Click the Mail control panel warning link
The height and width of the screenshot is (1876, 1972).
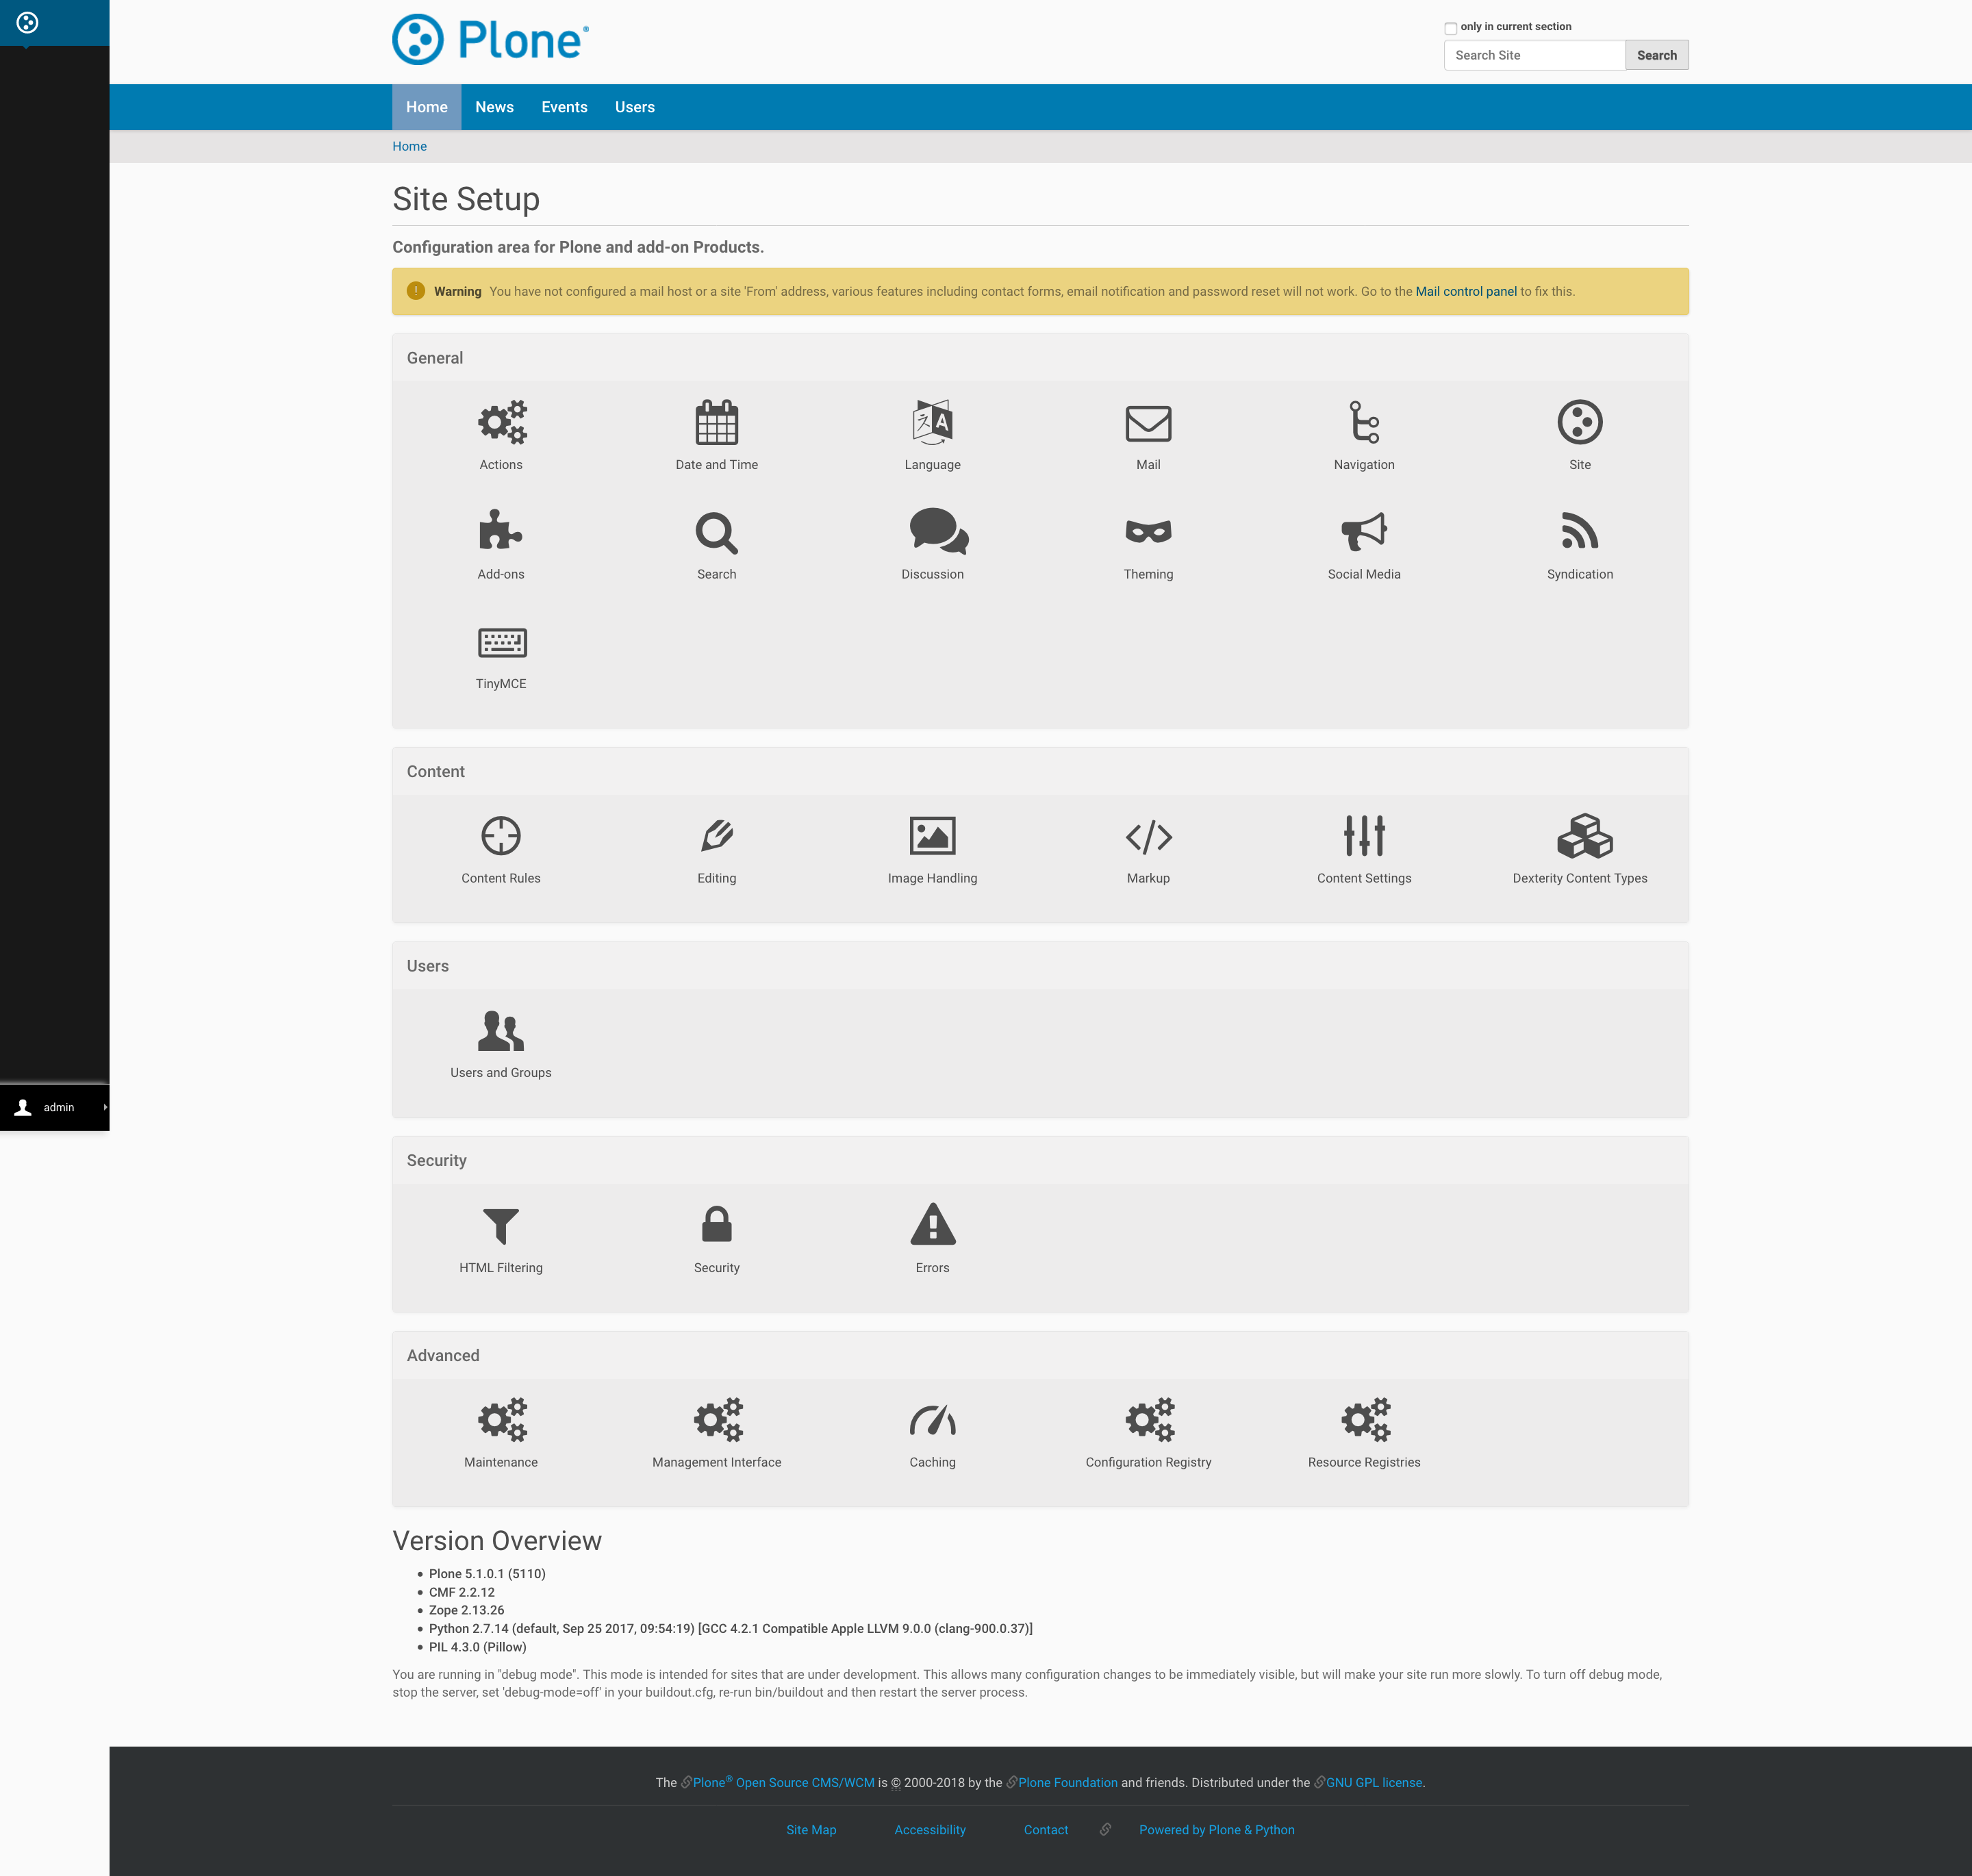[x=1465, y=290]
